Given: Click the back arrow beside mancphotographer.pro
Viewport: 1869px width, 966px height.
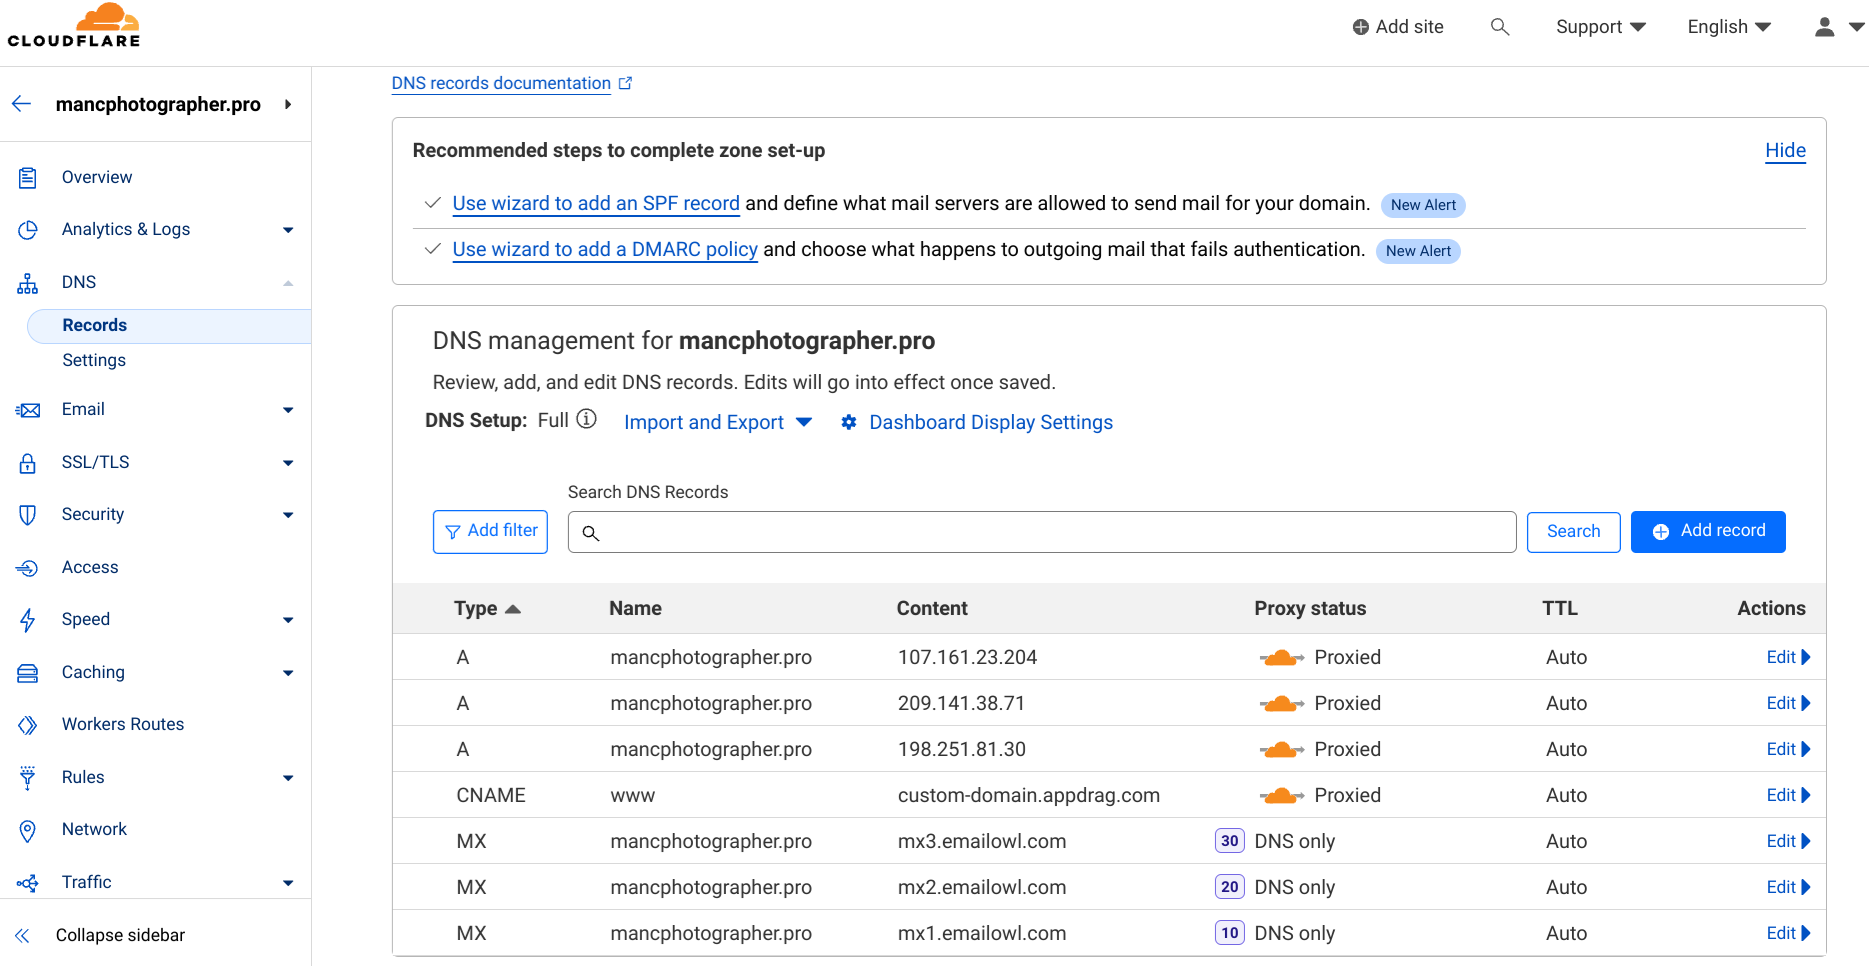Looking at the screenshot, I should coord(22,104).
